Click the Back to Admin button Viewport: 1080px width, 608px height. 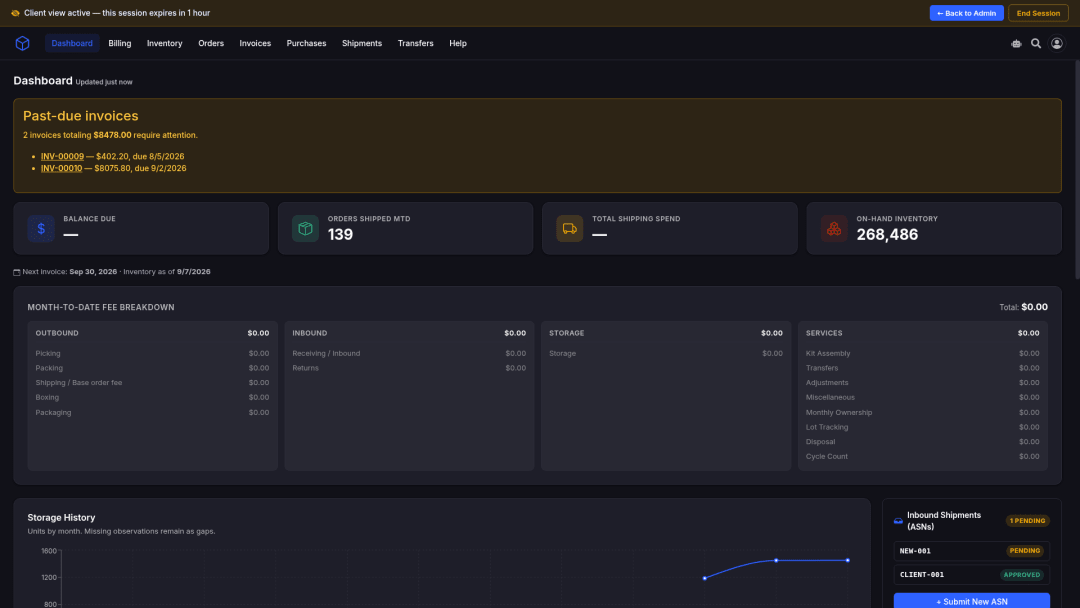tap(966, 13)
